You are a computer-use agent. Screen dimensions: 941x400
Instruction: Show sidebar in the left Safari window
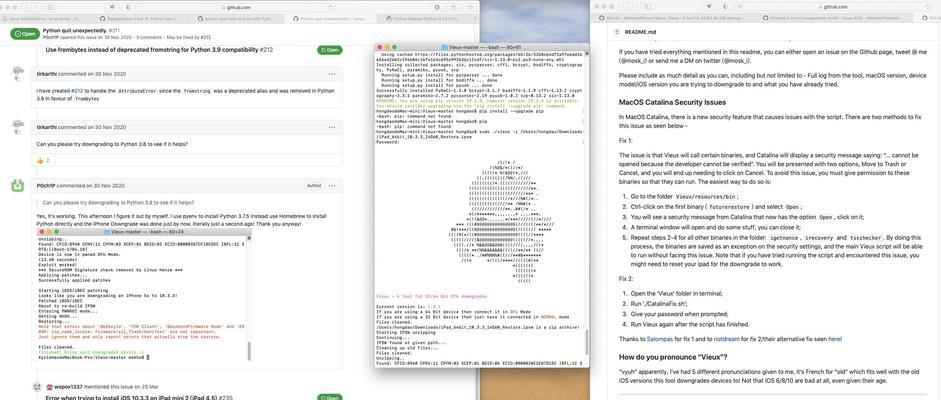(51, 7)
